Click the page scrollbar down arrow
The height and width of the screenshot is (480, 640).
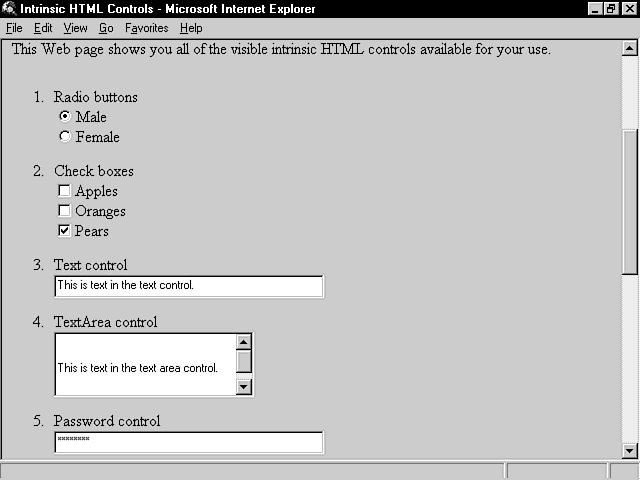click(x=629, y=451)
